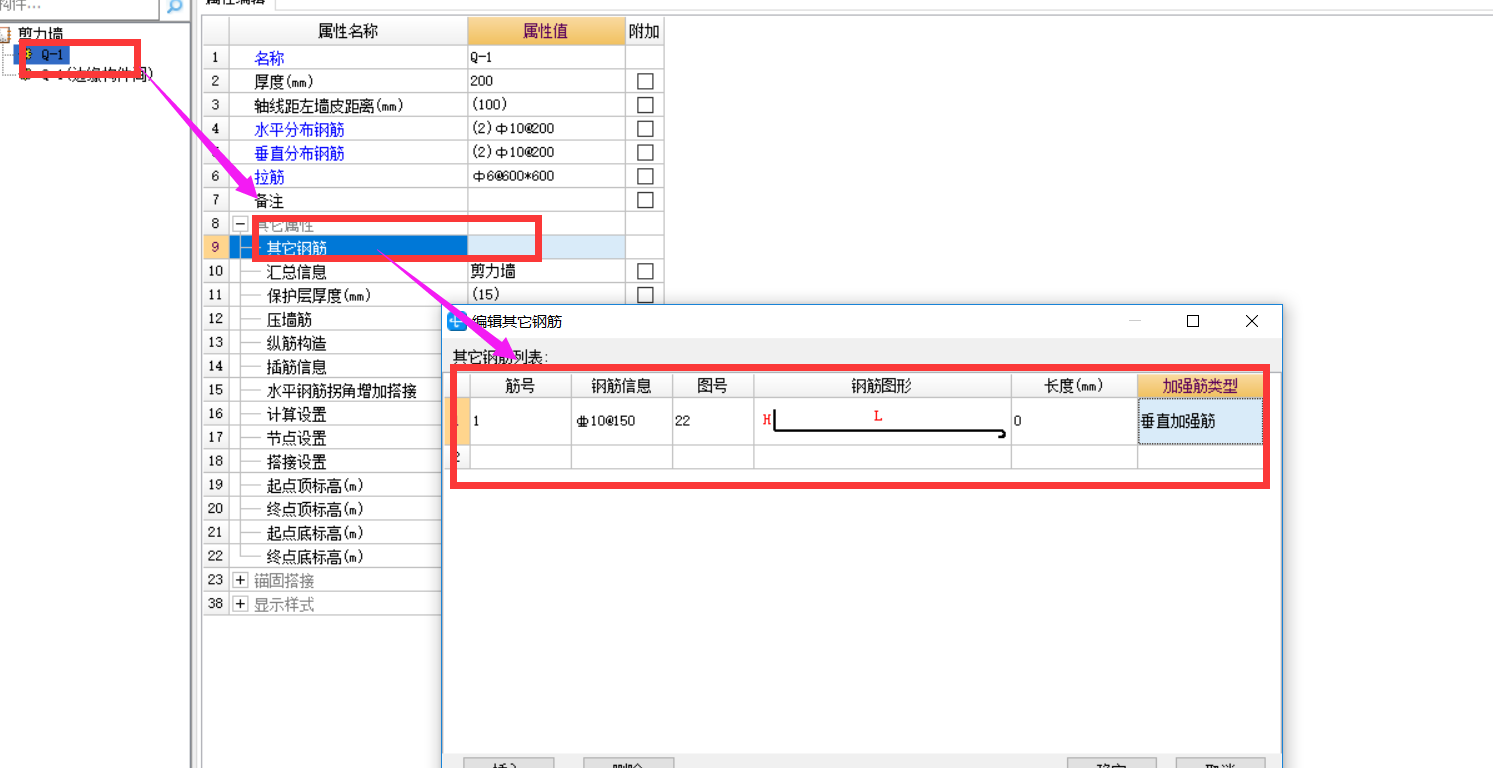1493x768 pixels.
Task: Click the 附加 column header
Action: (644, 32)
